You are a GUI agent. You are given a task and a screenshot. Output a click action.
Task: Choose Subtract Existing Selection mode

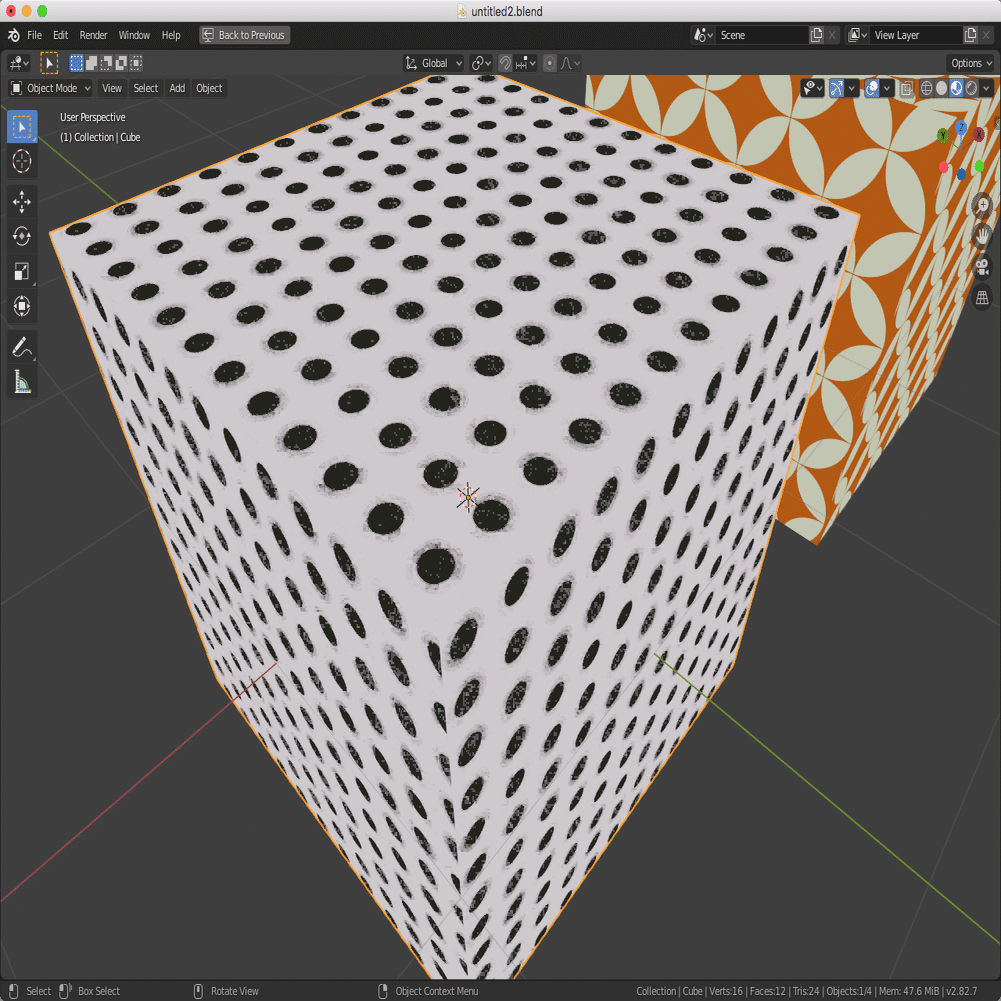(106, 63)
